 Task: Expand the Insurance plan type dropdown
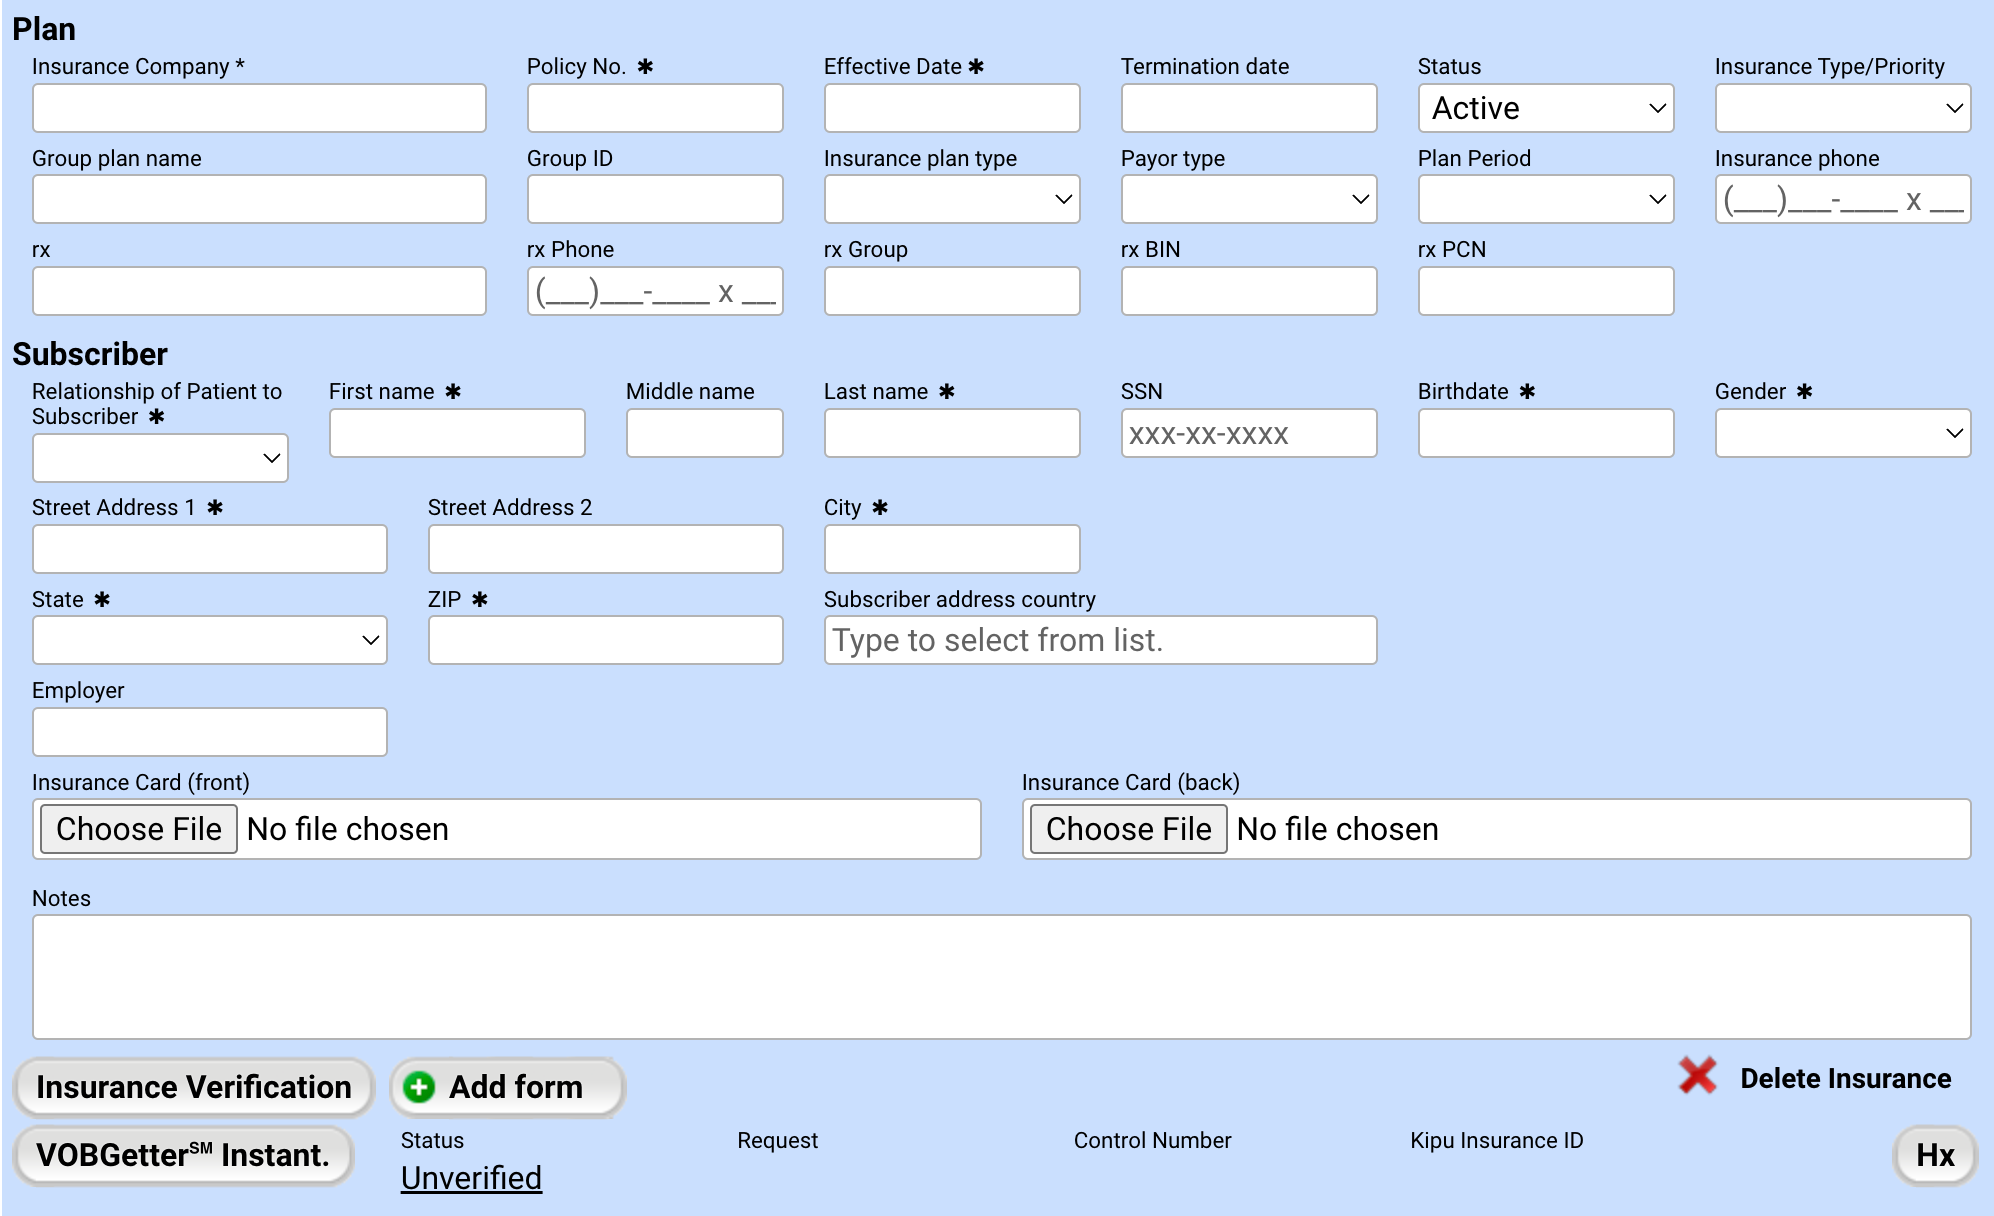(x=951, y=199)
